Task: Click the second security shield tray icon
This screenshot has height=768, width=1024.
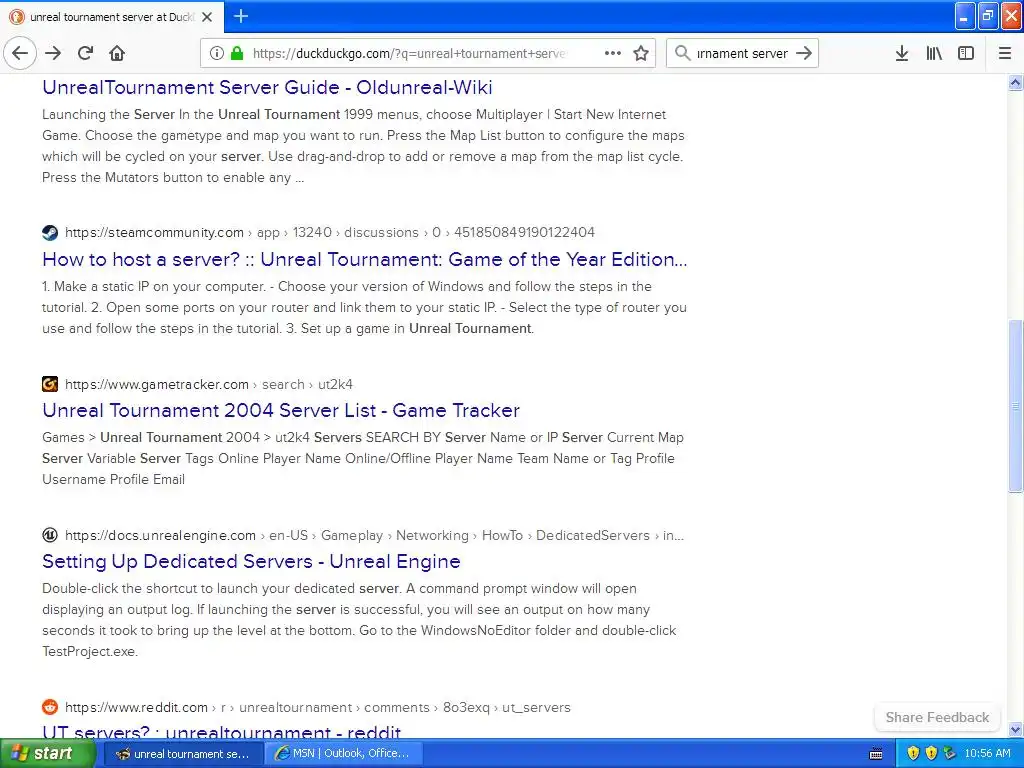Action: tap(931, 754)
